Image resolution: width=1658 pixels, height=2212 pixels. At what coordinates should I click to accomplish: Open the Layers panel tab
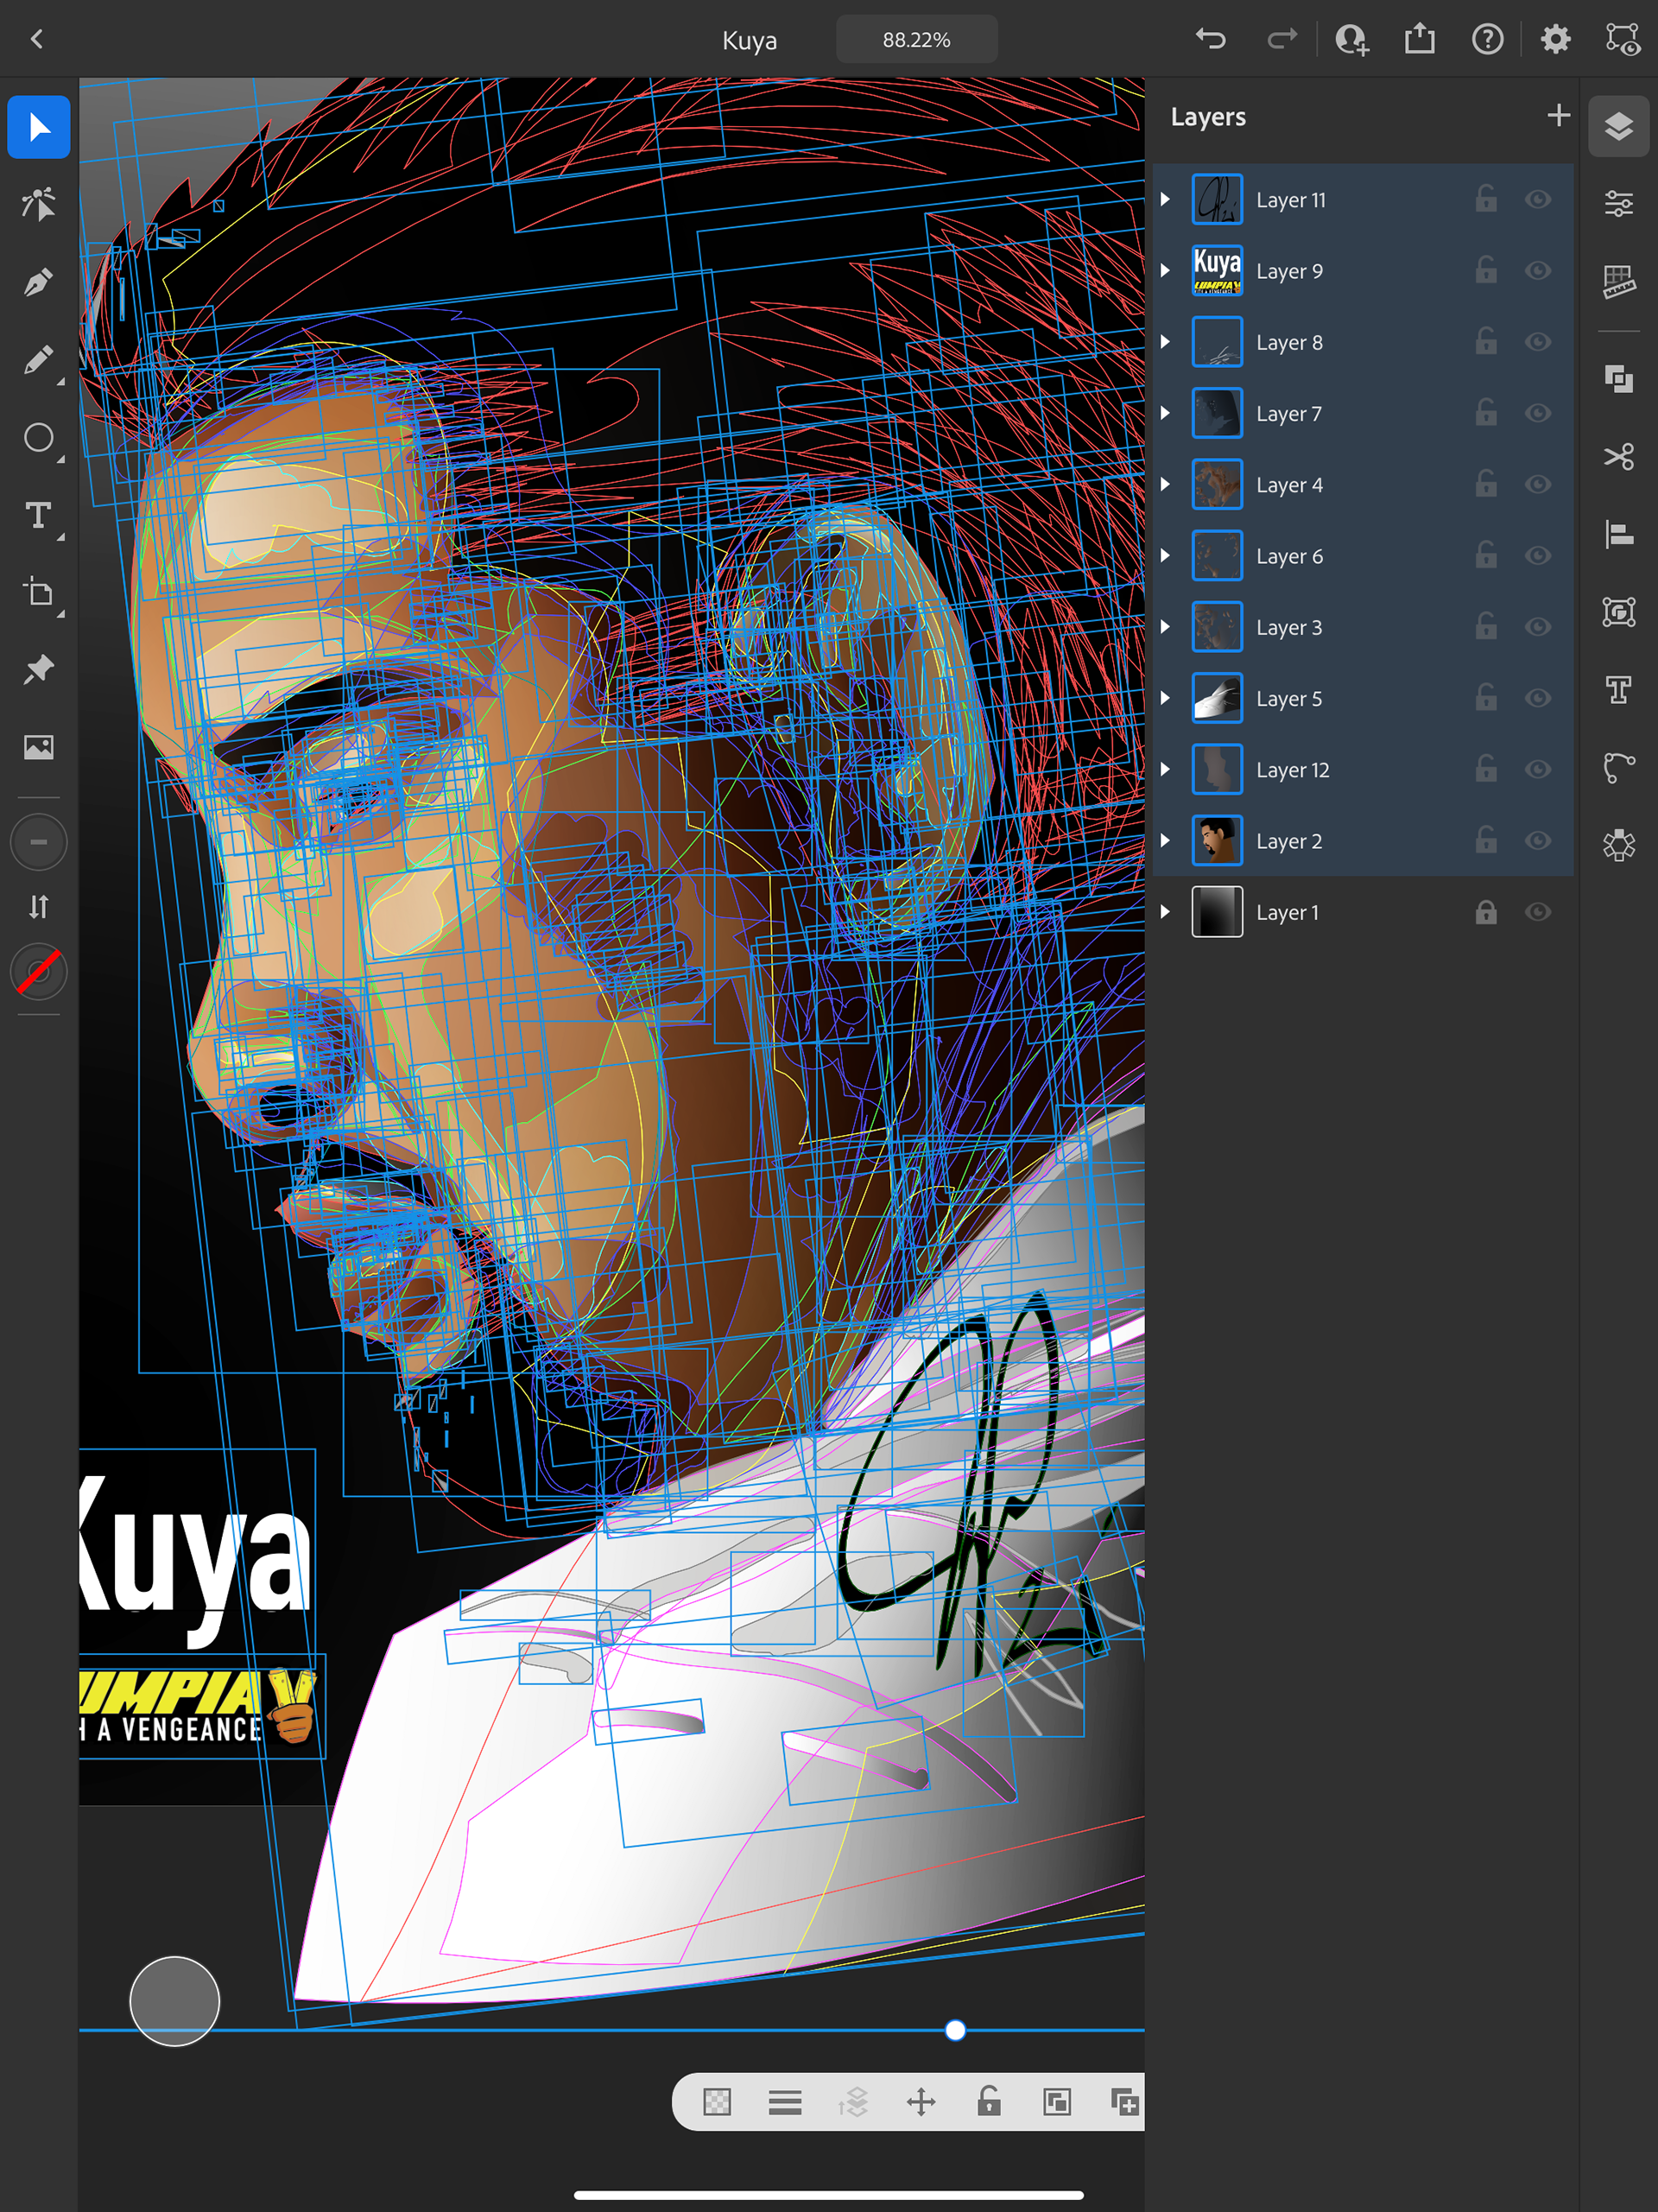click(1619, 126)
